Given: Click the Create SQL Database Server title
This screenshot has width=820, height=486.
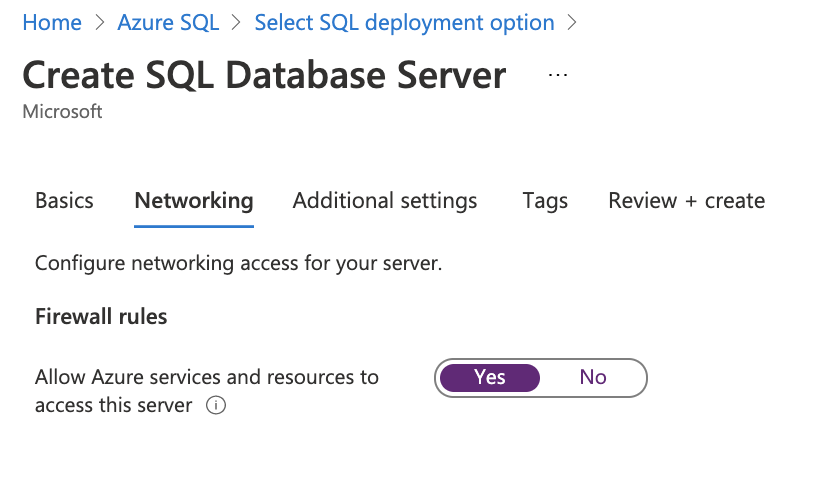Looking at the screenshot, I should point(264,75).
